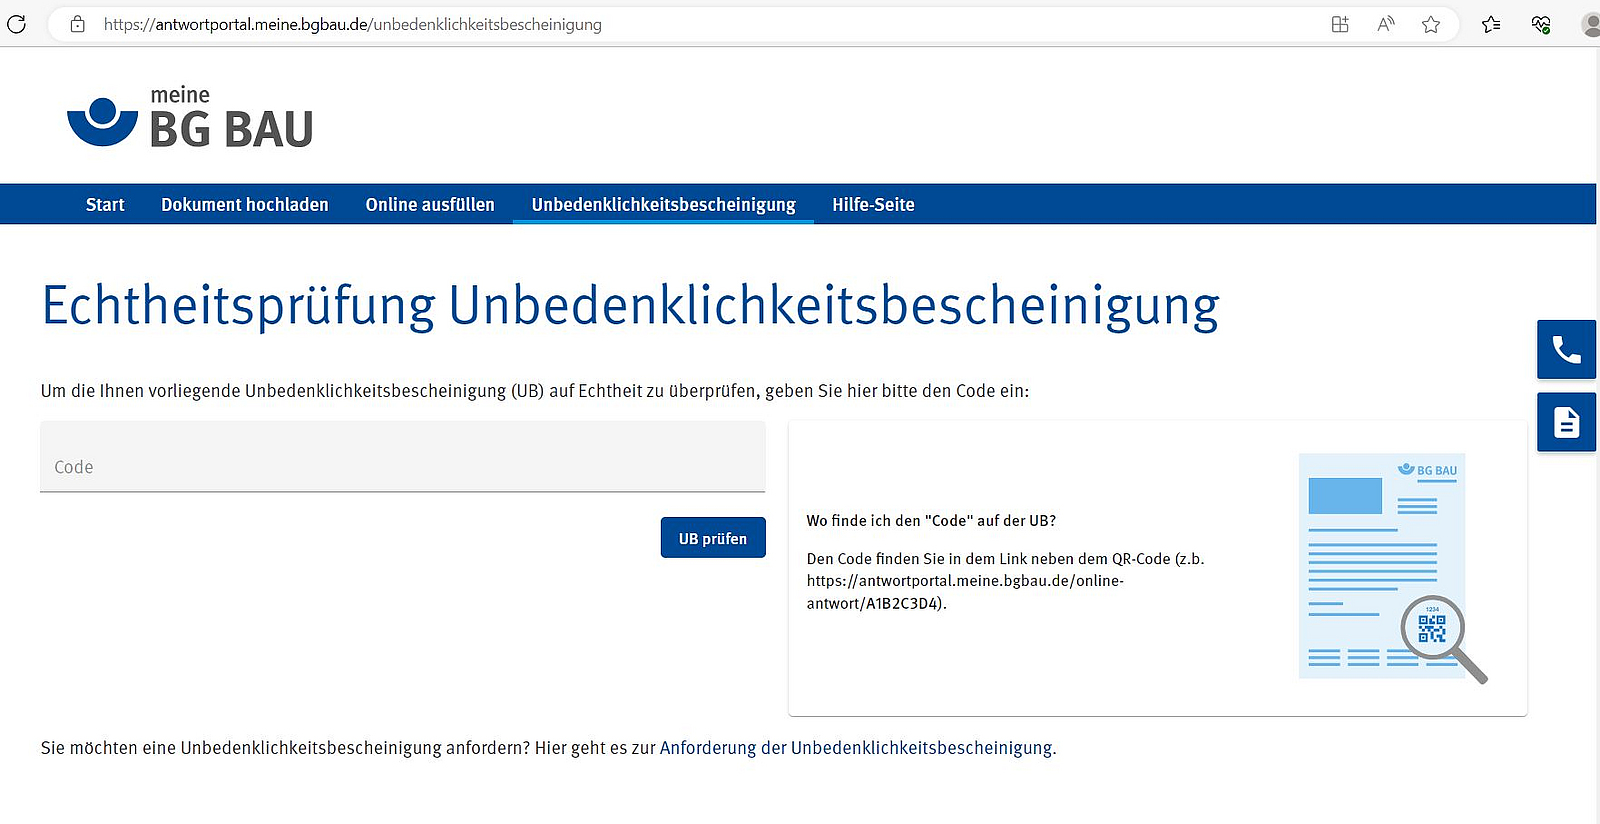This screenshot has width=1600, height=824.
Task: Click the site lock icon in address bar
Action: pos(78,24)
